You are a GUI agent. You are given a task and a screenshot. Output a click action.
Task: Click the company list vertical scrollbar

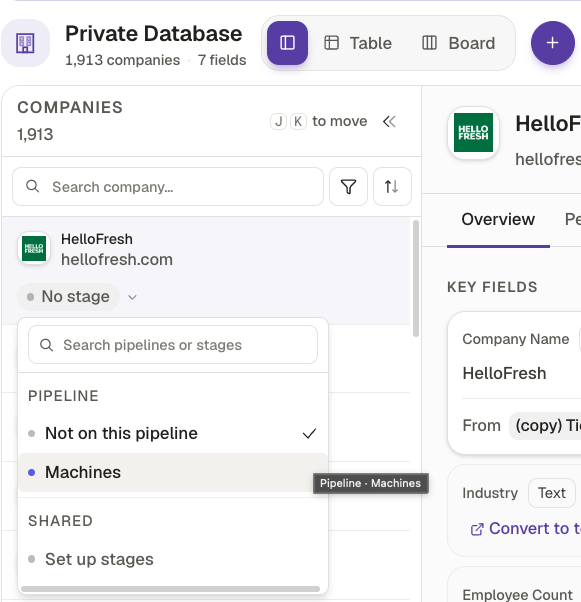pos(415,278)
